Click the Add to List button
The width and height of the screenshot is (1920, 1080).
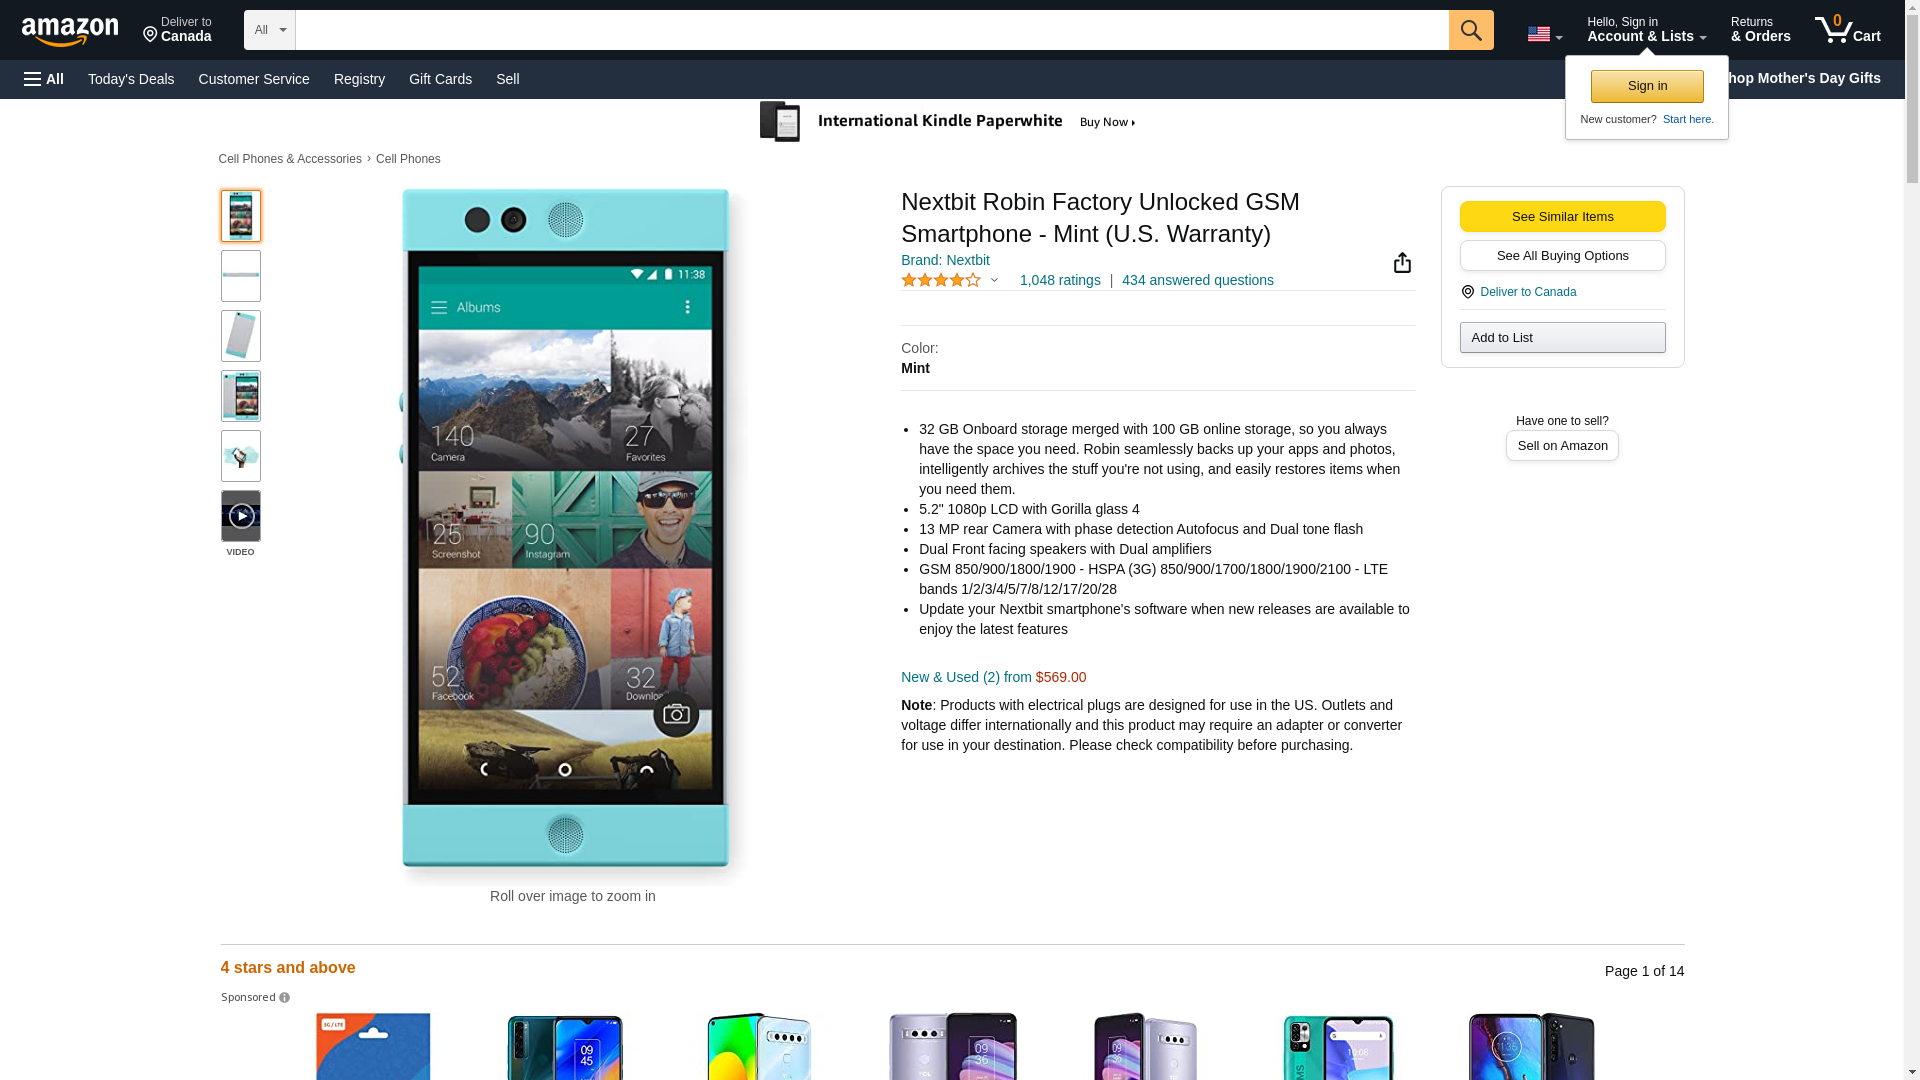coord(1562,338)
